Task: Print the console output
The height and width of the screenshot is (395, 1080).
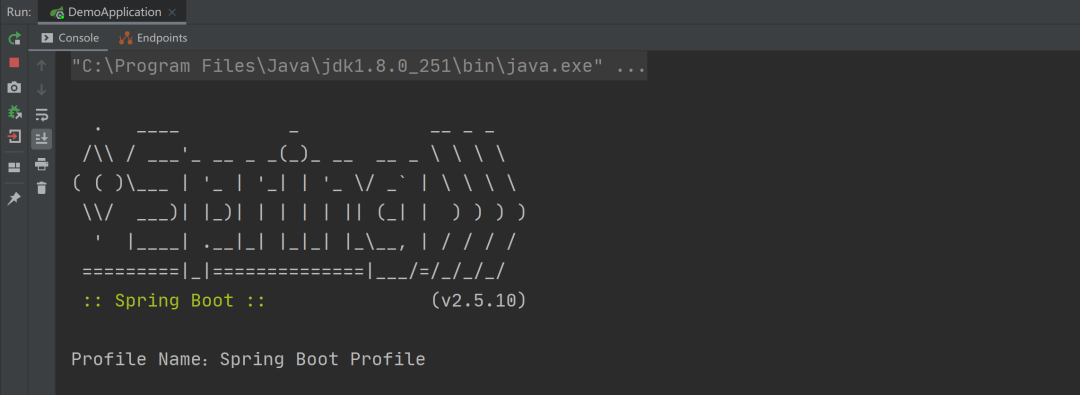Action: pos(41,163)
